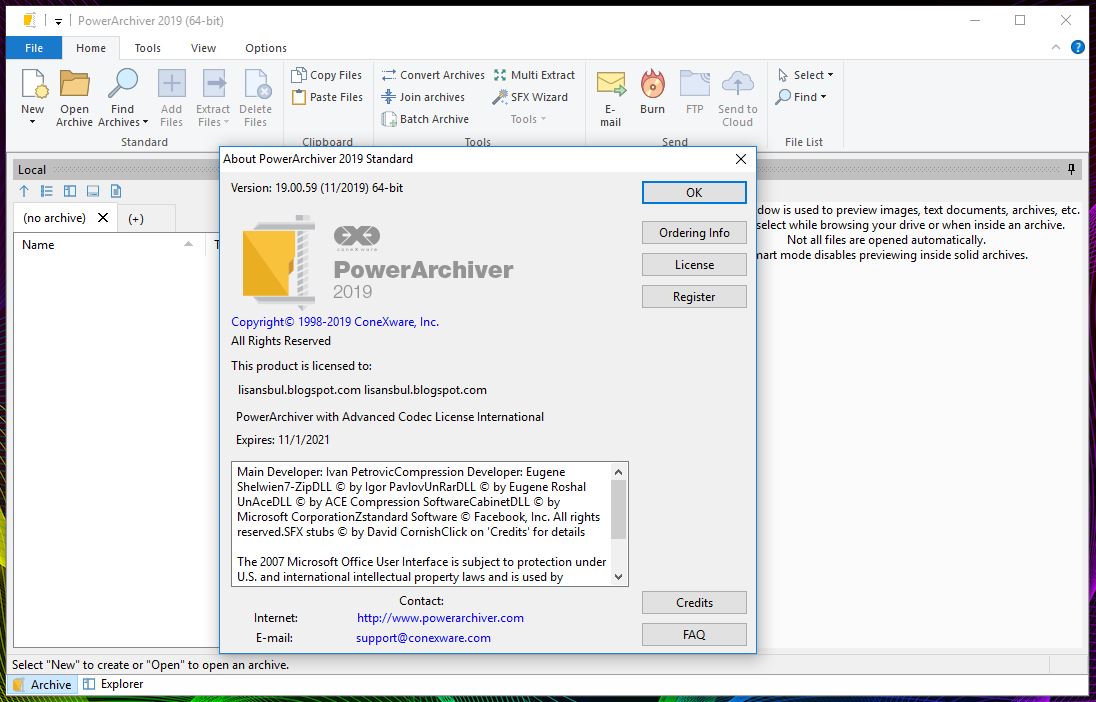Click the PowerArchiver title bar app icon

point(29,20)
